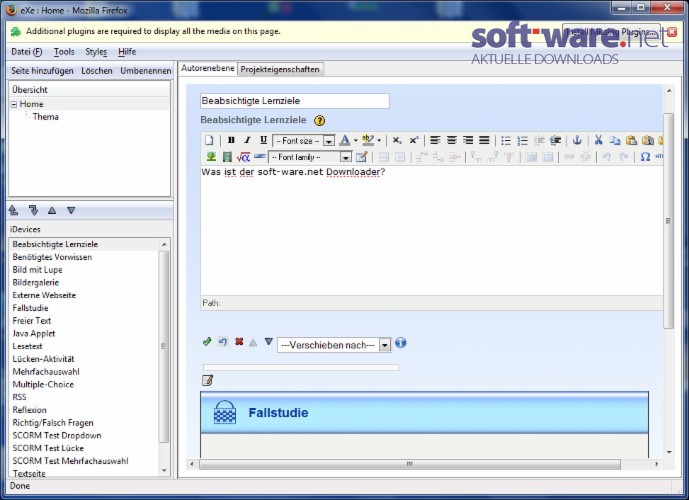Open the Font family dropdown
The height and width of the screenshot is (500, 689).
[310, 157]
